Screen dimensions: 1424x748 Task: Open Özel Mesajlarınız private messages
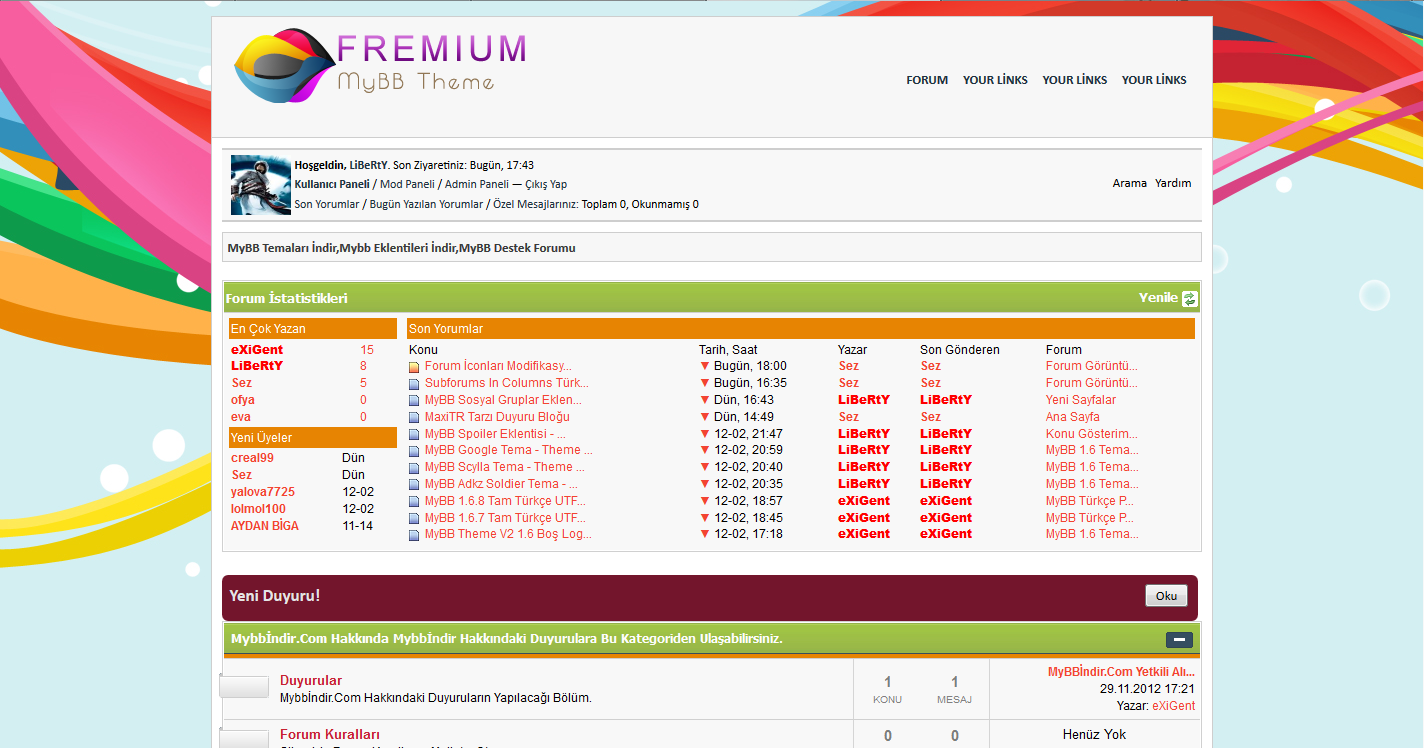pyautogui.click(x=535, y=204)
